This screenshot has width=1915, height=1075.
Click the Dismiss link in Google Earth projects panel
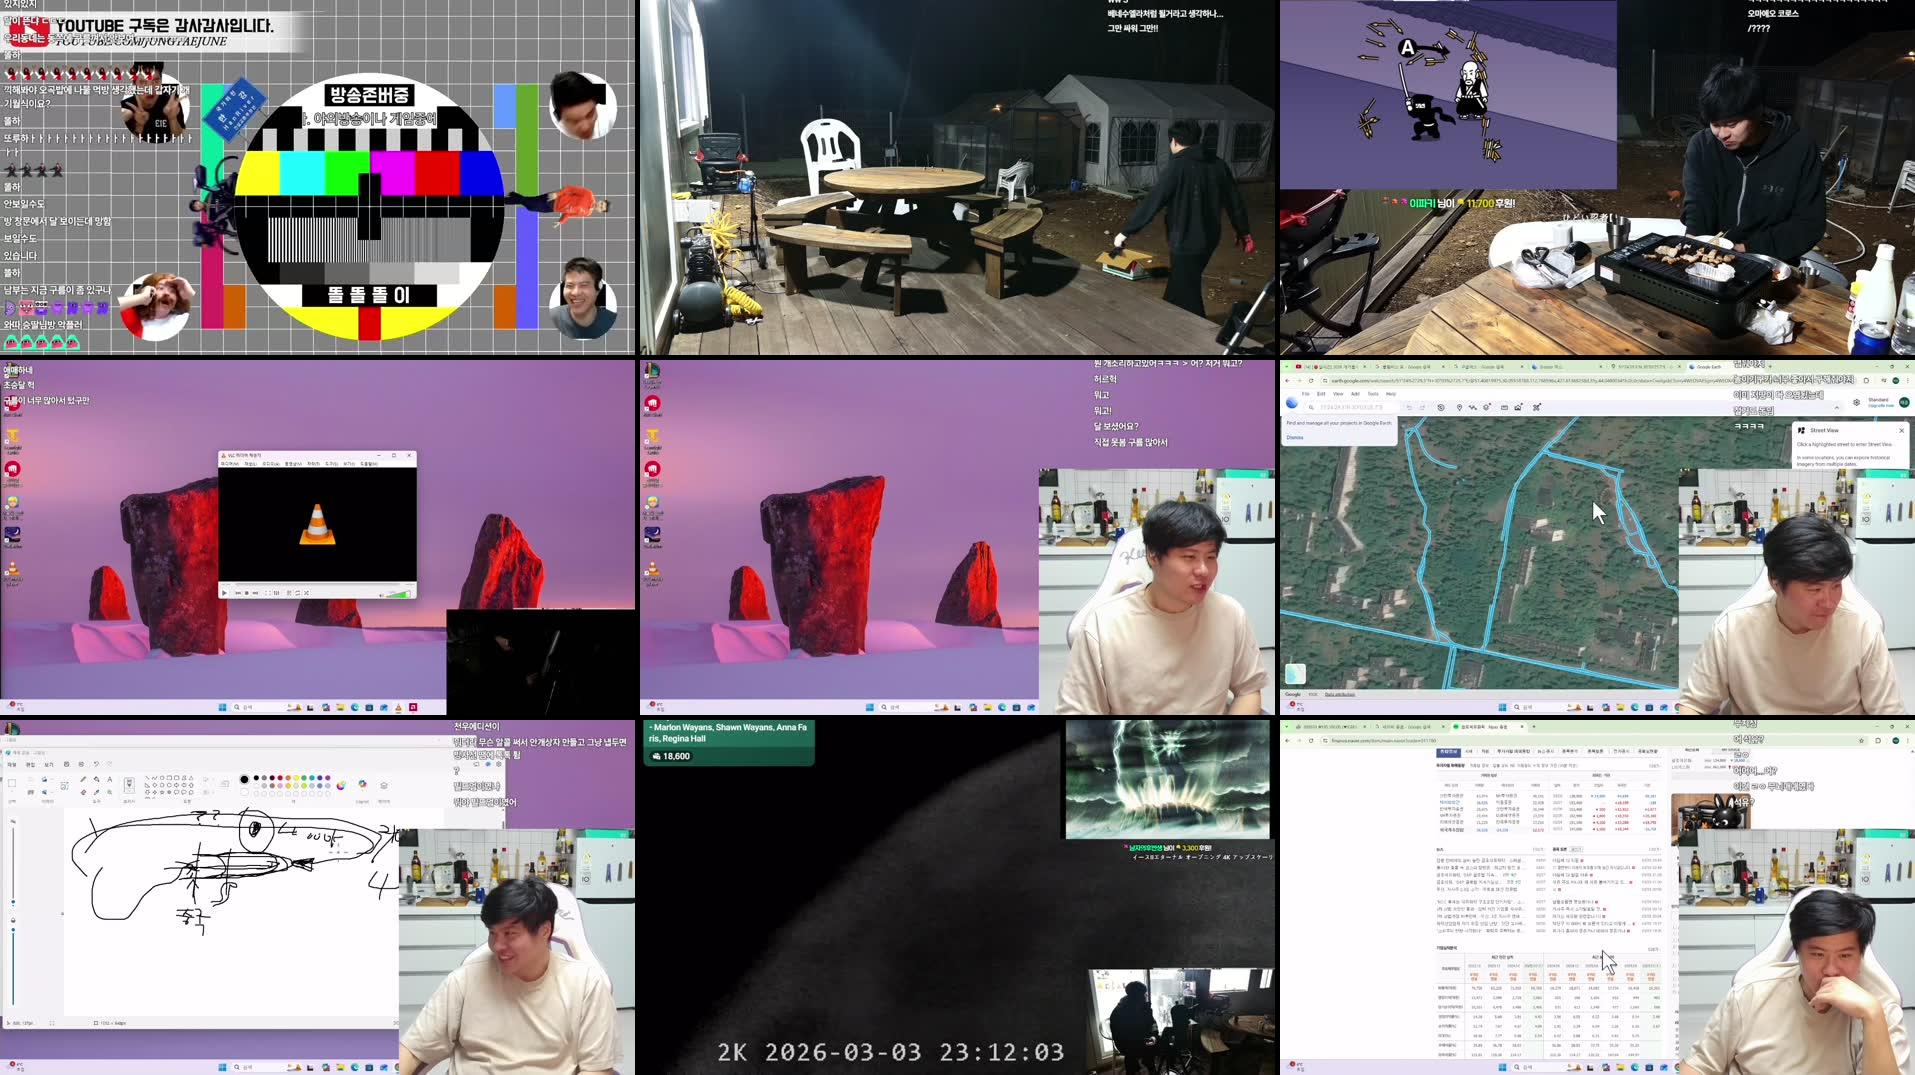click(1294, 437)
